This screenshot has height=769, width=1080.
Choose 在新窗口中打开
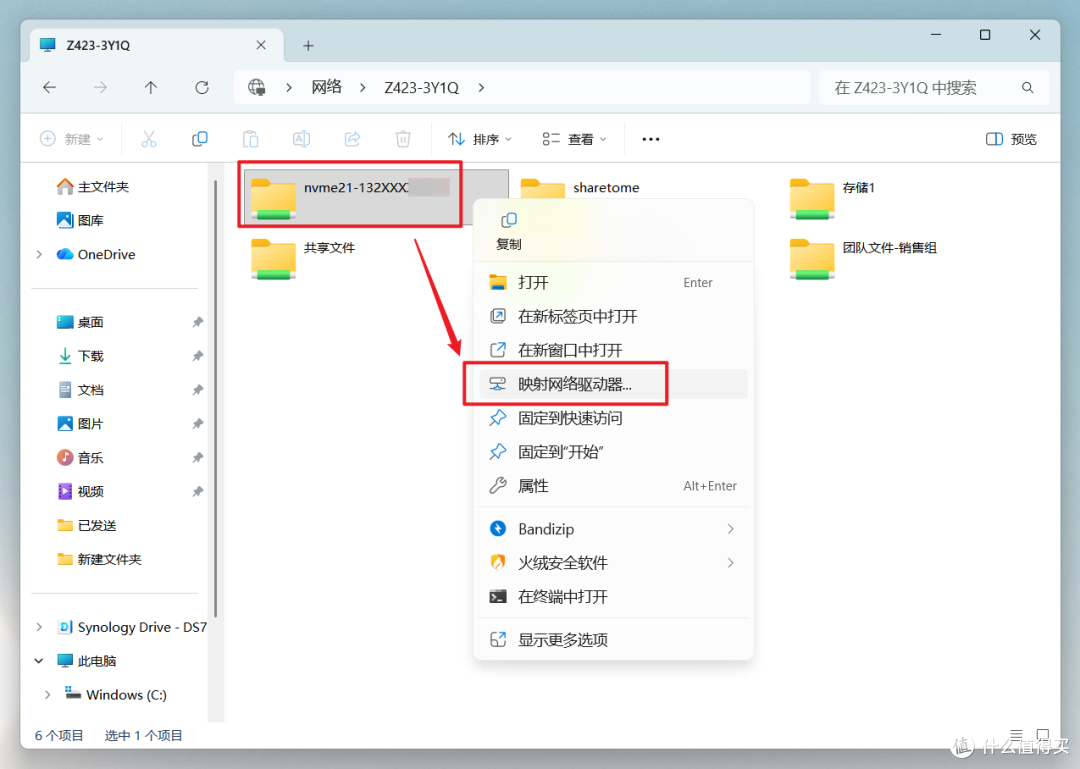(x=613, y=350)
